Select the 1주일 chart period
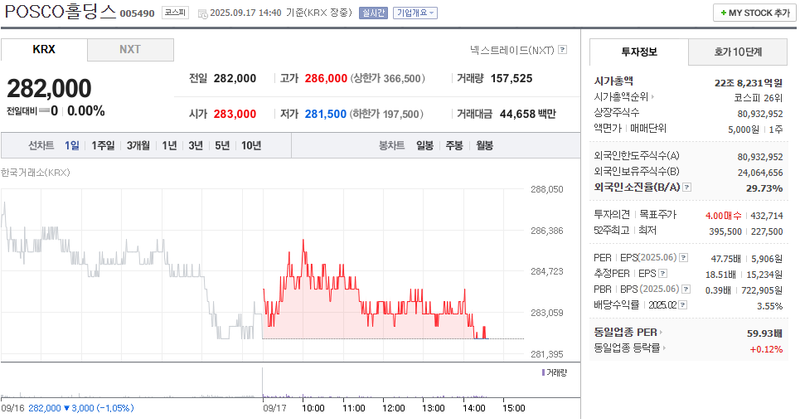 pyautogui.click(x=103, y=145)
